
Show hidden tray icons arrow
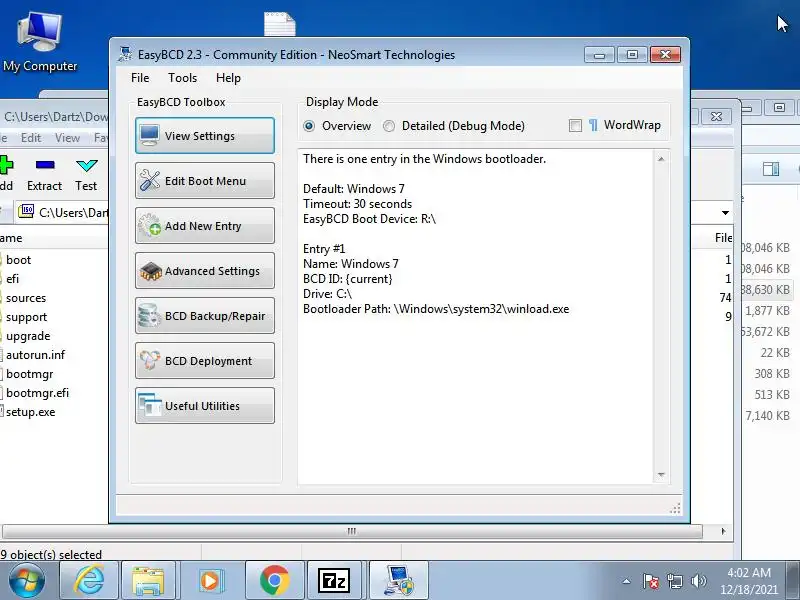point(627,581)
